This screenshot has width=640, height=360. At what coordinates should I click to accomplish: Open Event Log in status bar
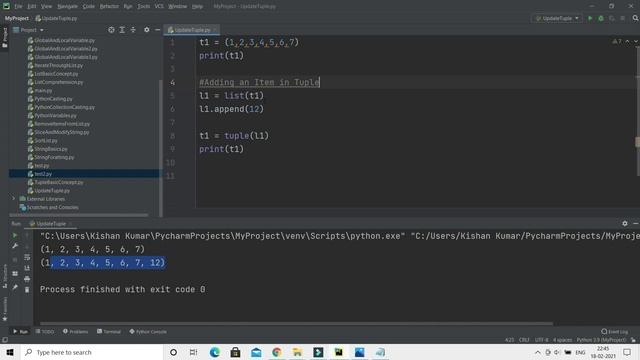coord(615,332)
